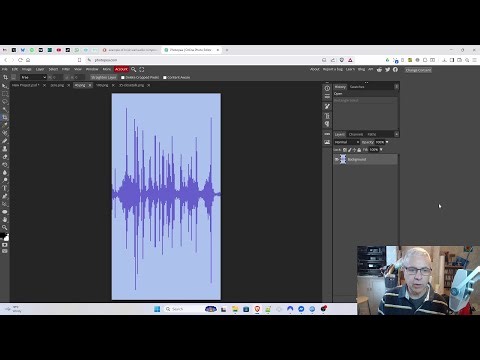Open the Layer menu
This screenshot has width=480, height=360.
[x=40, y=69]
